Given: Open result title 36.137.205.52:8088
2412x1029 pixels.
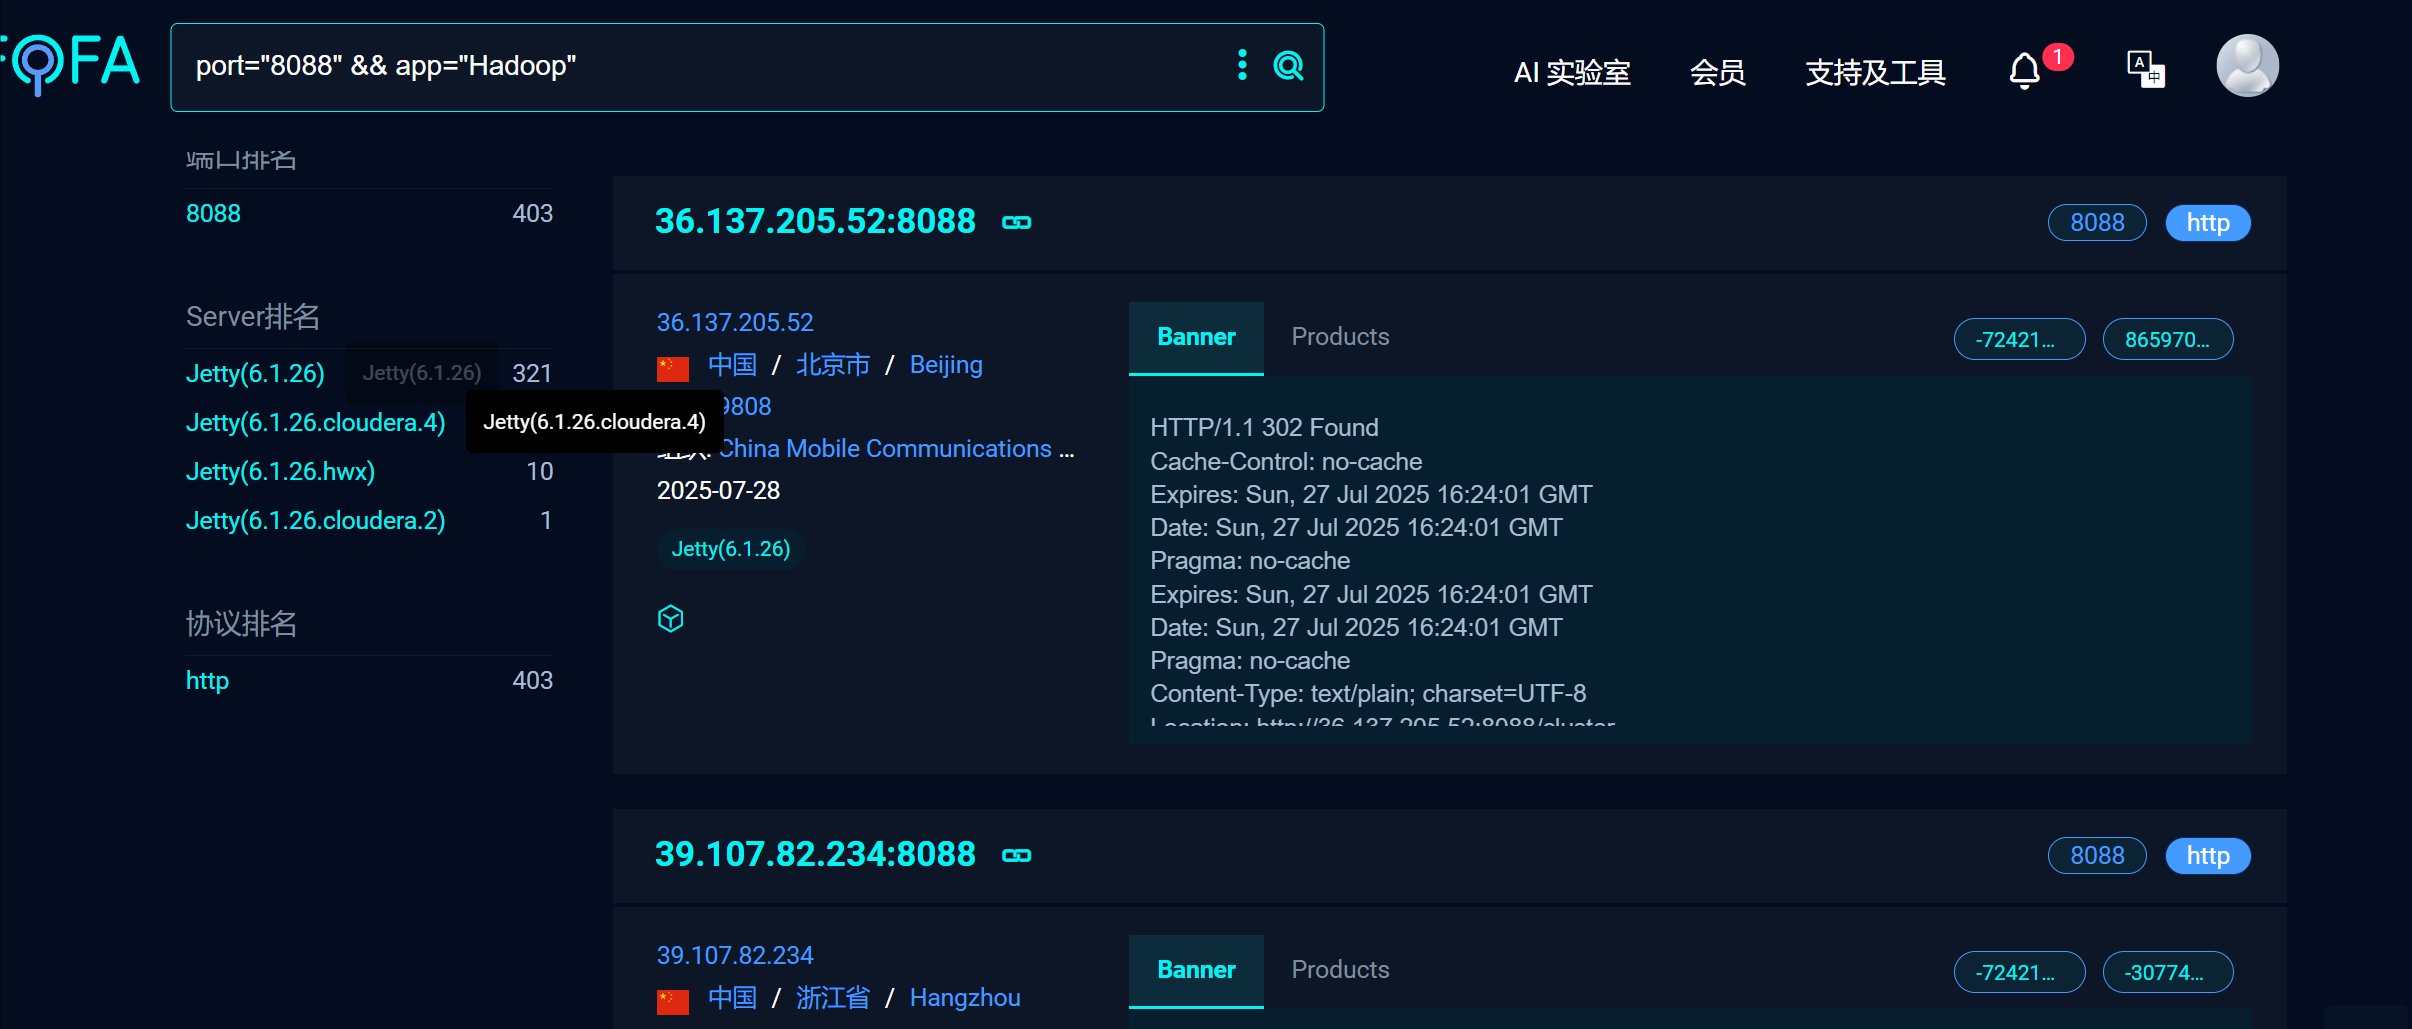Looking at the screenshot, I should point(815,221).
